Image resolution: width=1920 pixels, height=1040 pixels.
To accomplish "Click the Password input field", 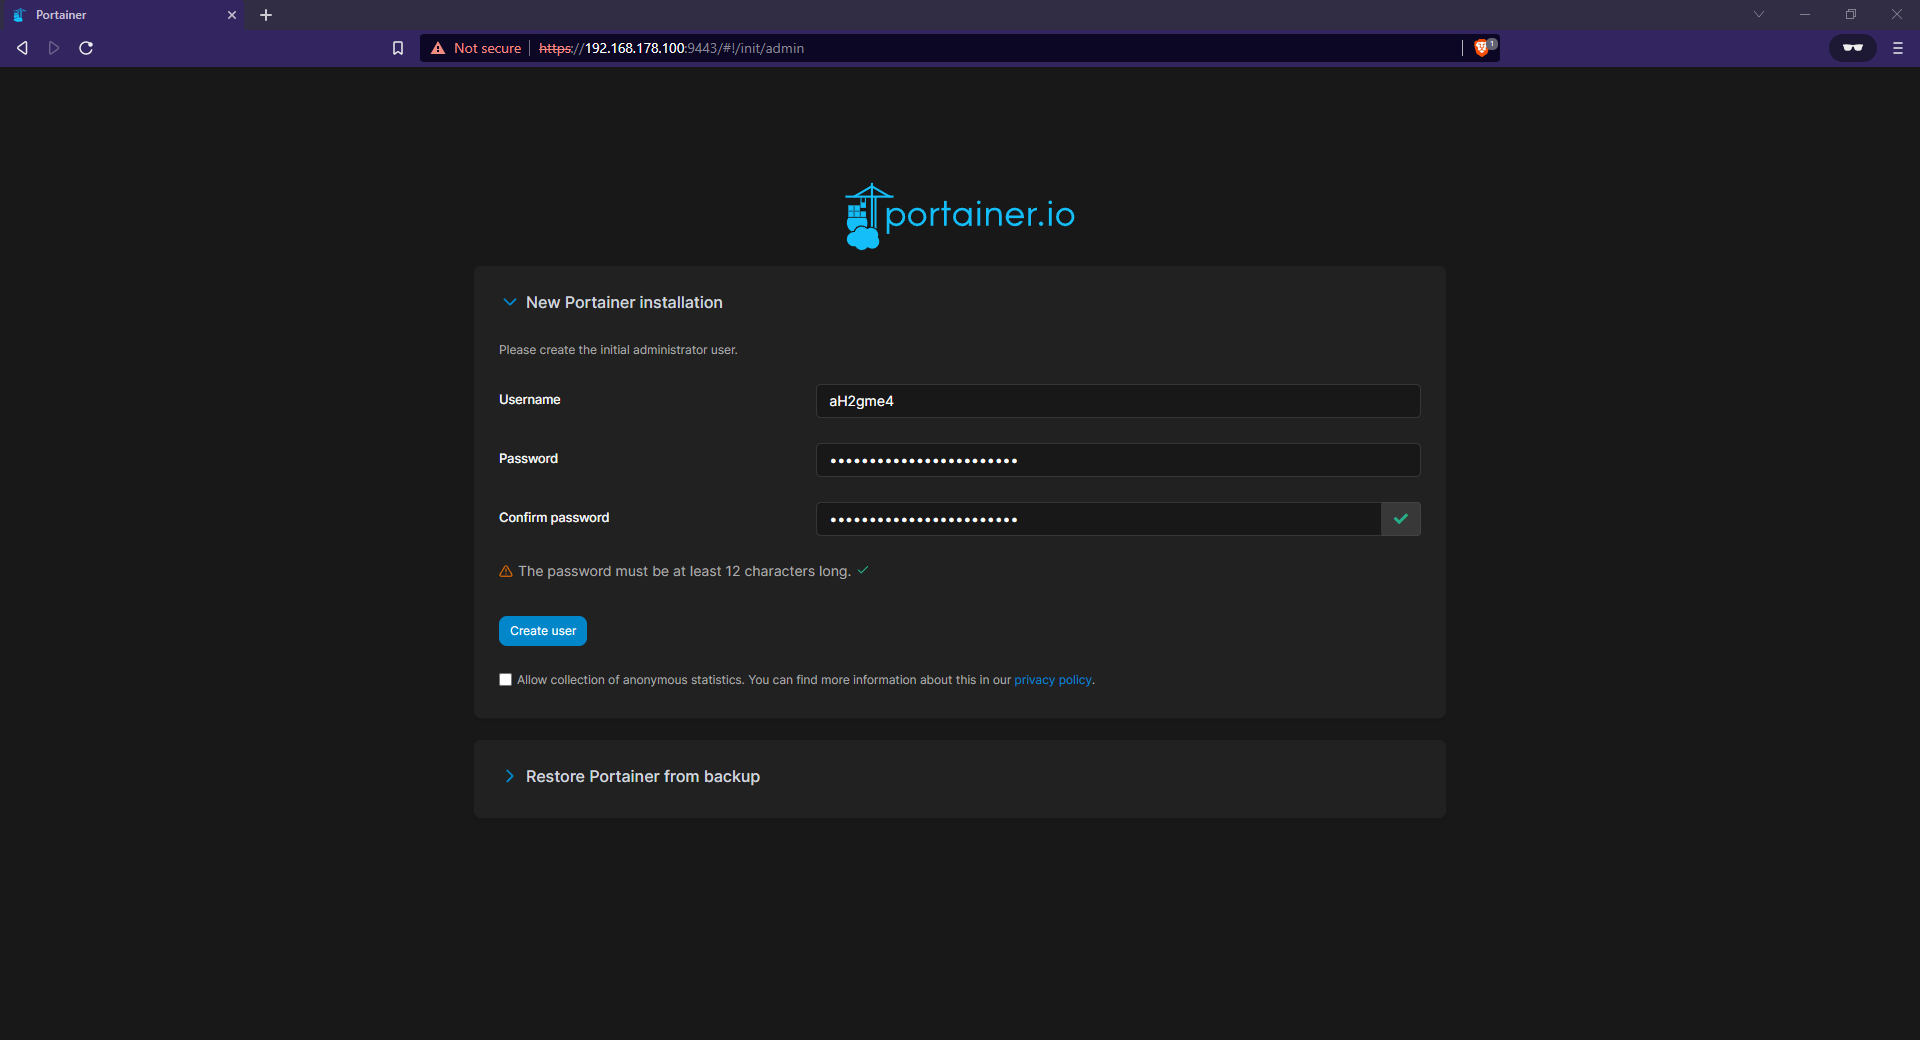I will pos(1117,459).
